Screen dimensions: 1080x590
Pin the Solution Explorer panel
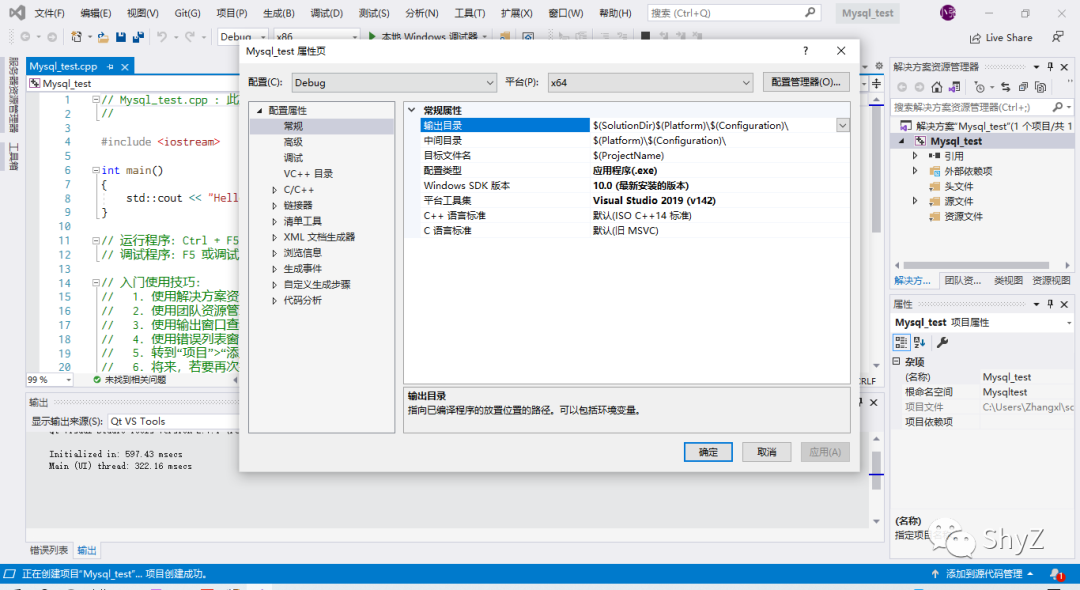pos(1050,67)
